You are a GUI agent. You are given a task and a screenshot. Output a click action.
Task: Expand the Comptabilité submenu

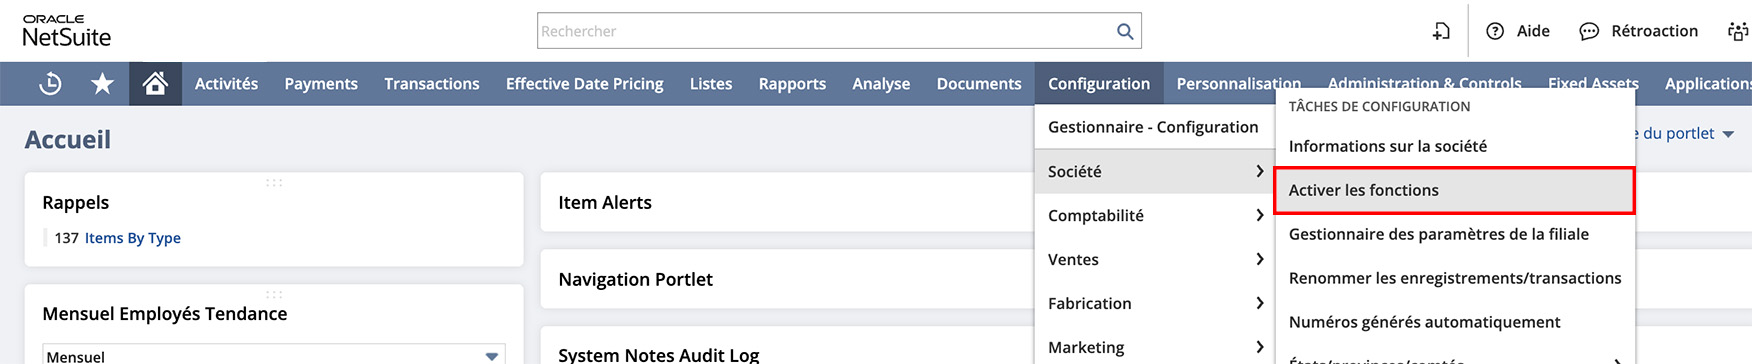pos(1155,215)
